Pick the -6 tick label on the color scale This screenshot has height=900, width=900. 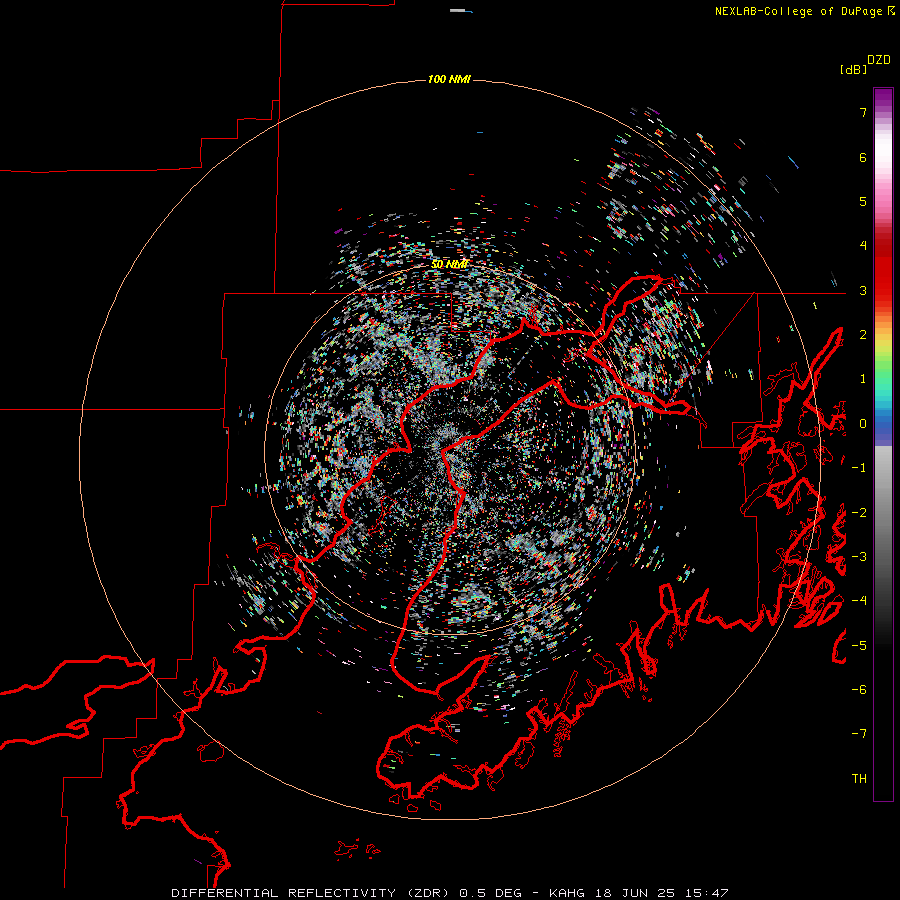click(x=859, y=690)
